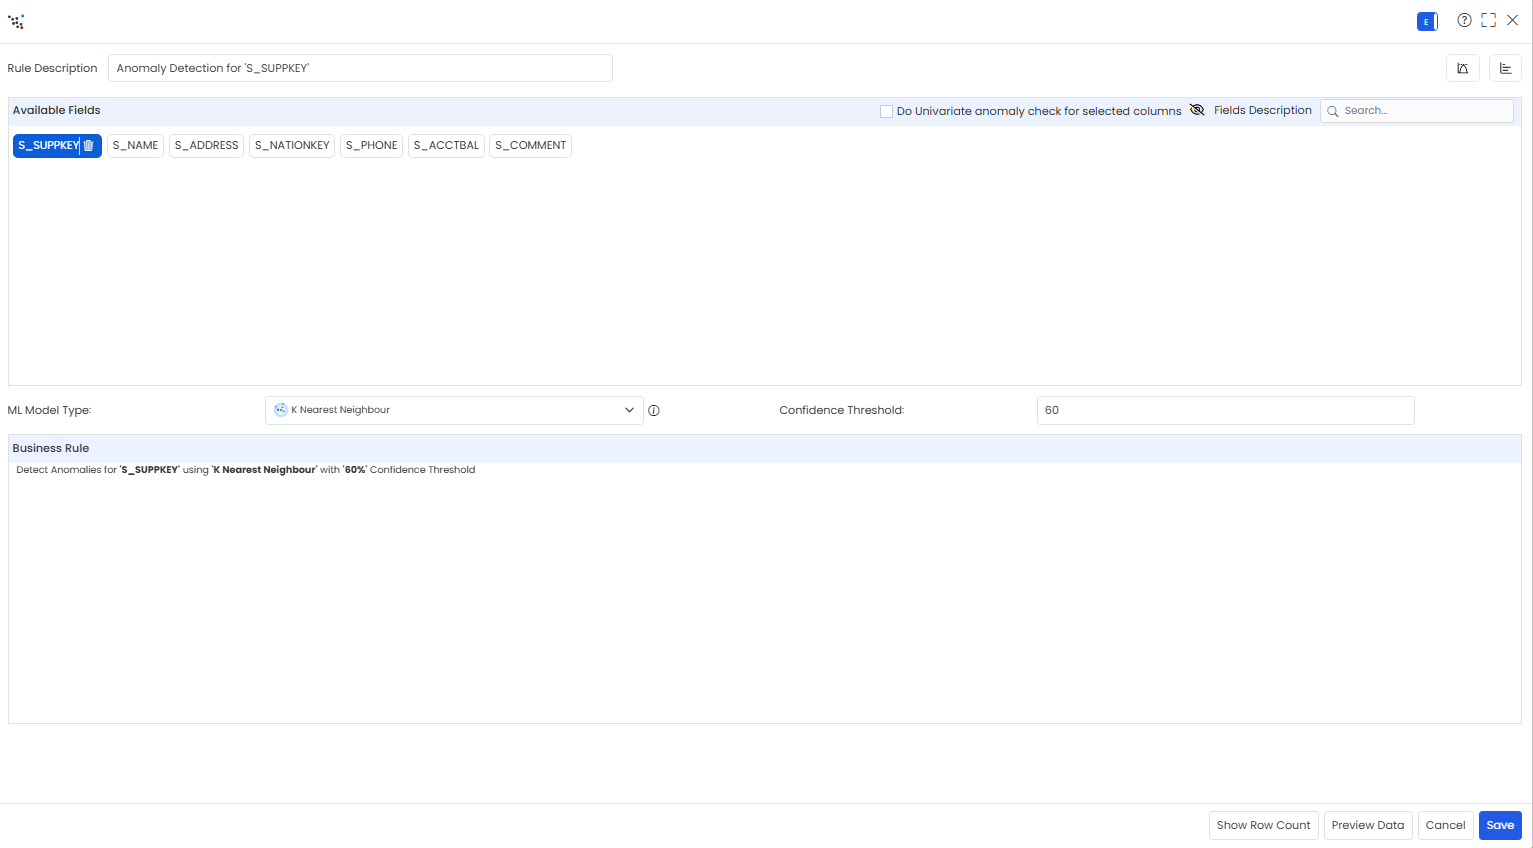This screenshot has width=1533, height=848.
Task: Toggle Fields Description visibility eye icon
Action: 1197,110
